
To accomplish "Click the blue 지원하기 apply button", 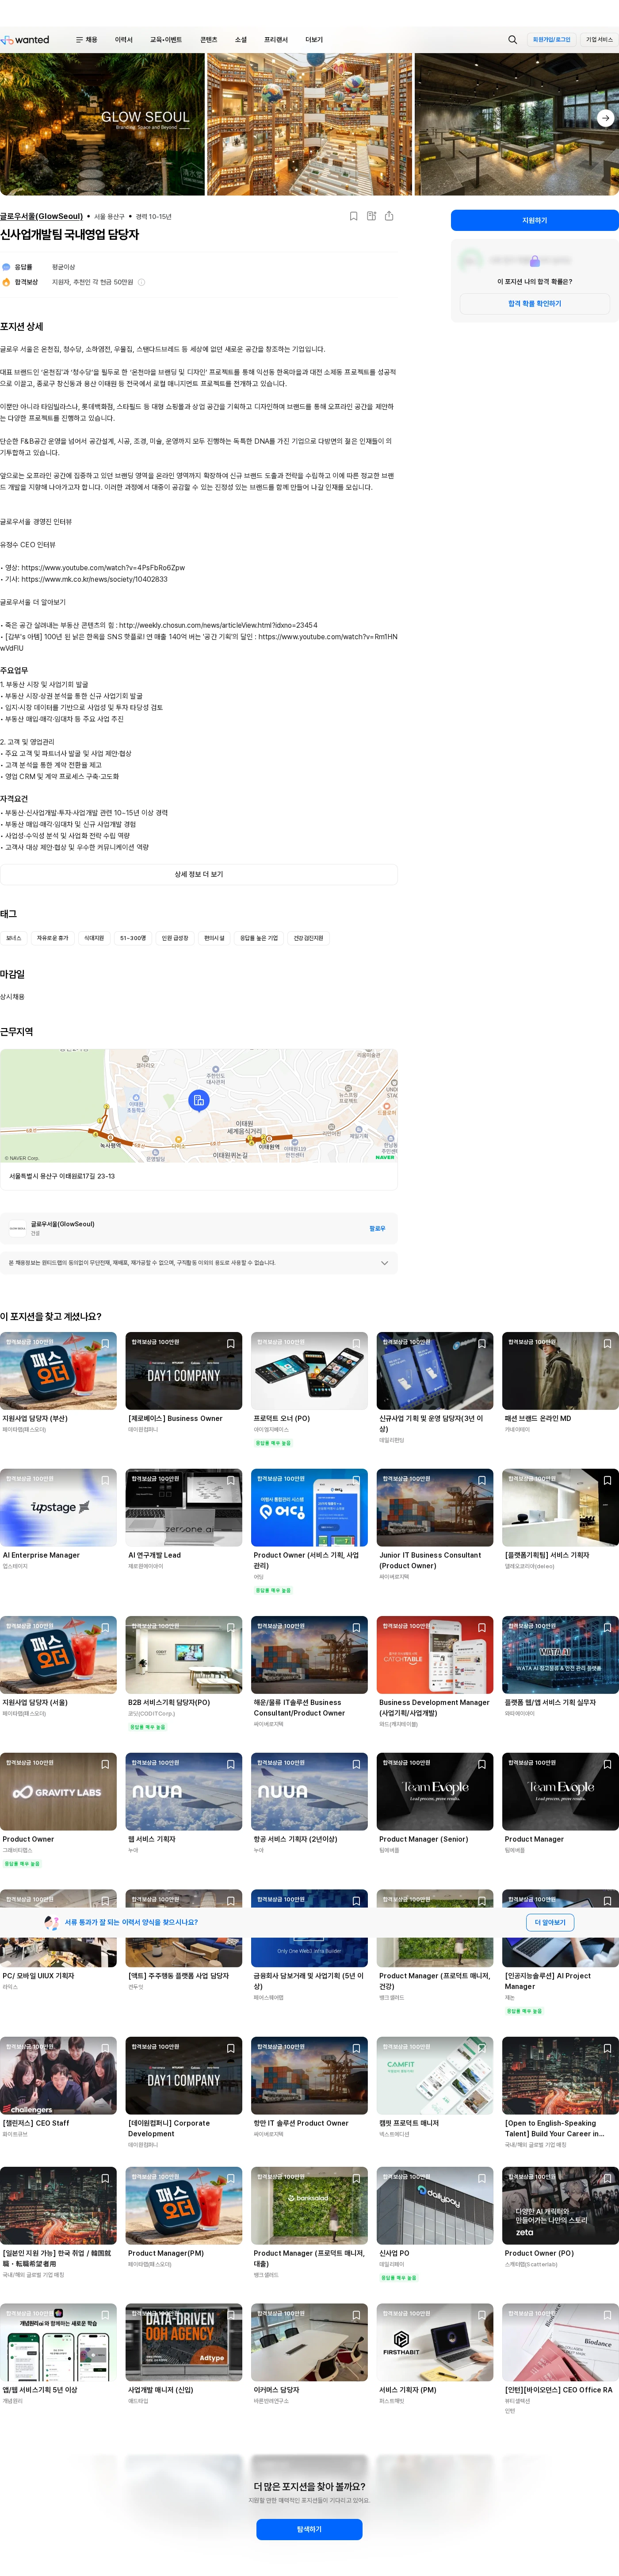I will click(x=535, y=220).
